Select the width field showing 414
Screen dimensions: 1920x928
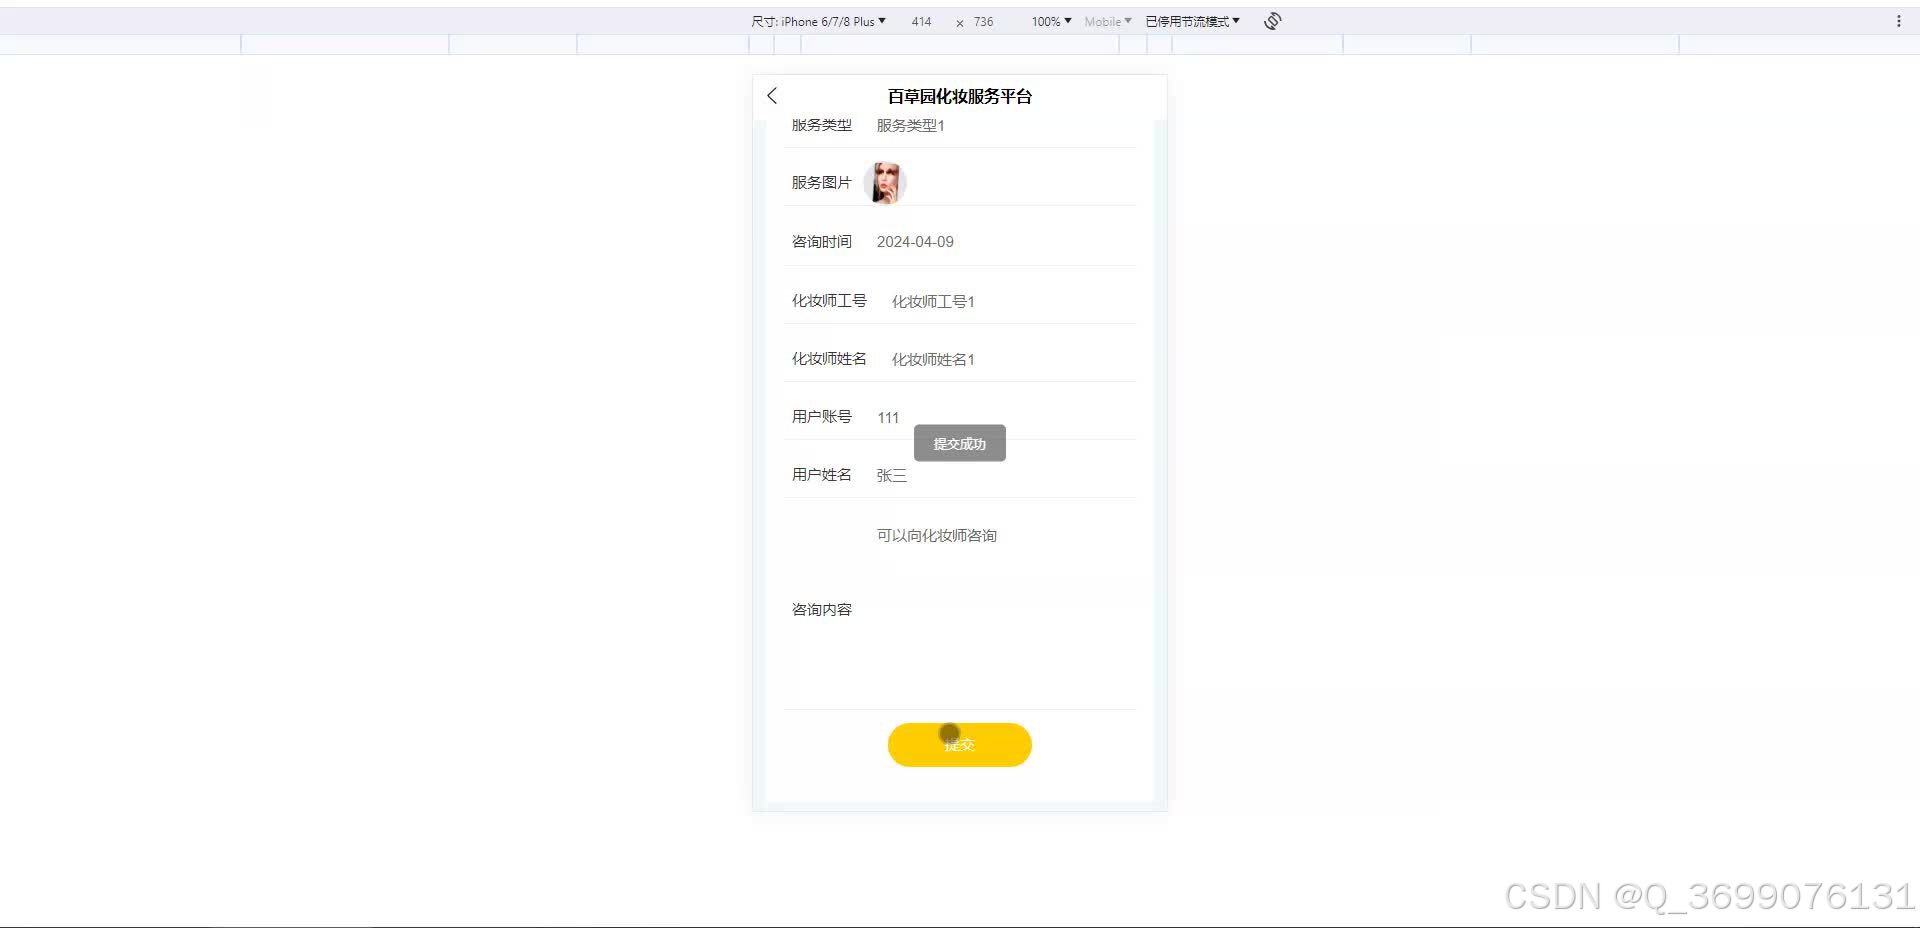pos(921,21)
